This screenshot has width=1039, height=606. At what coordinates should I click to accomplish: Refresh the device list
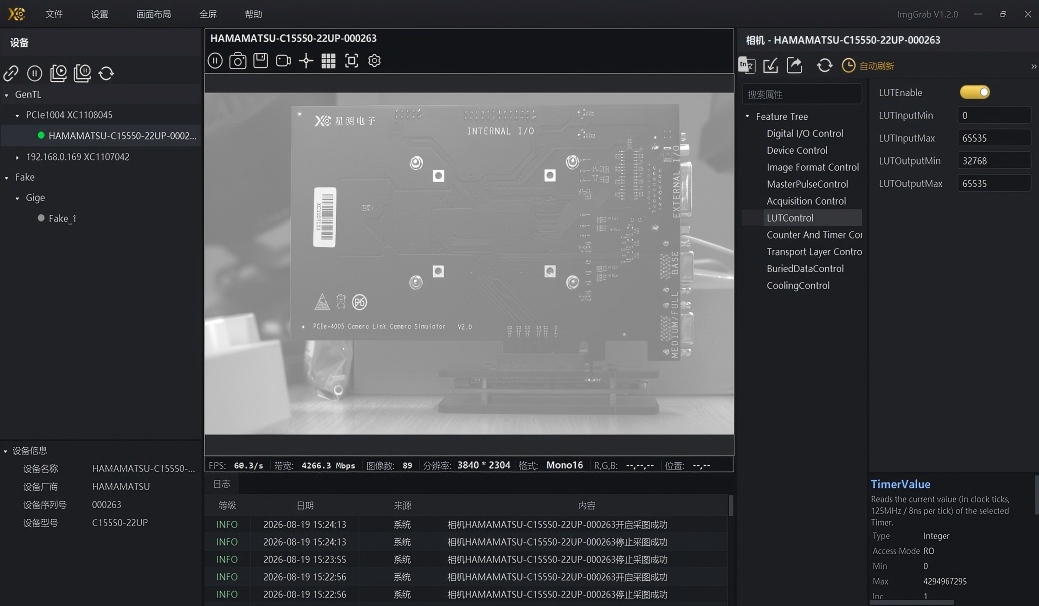tap(106, 73)
